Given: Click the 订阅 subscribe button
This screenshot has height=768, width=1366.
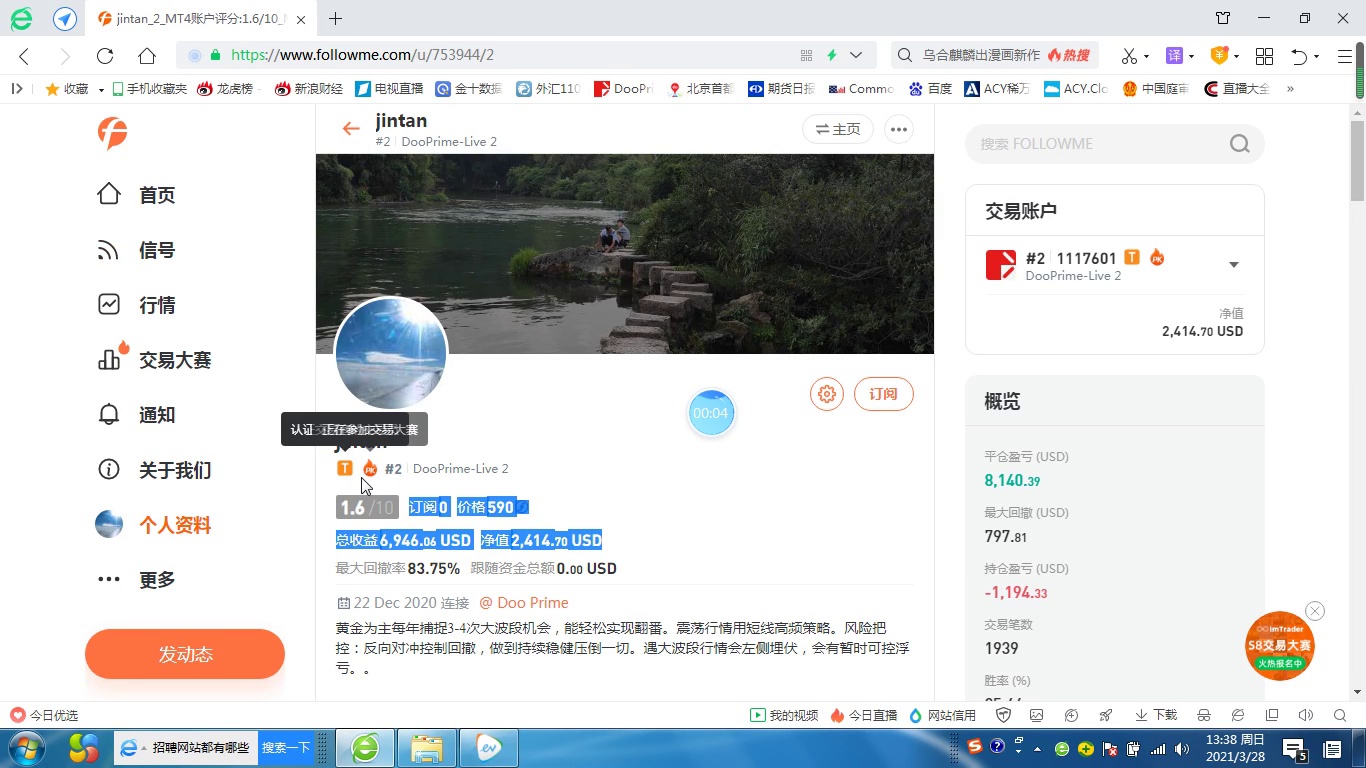Looking at the screenshot, I should [x=884, y=394].
